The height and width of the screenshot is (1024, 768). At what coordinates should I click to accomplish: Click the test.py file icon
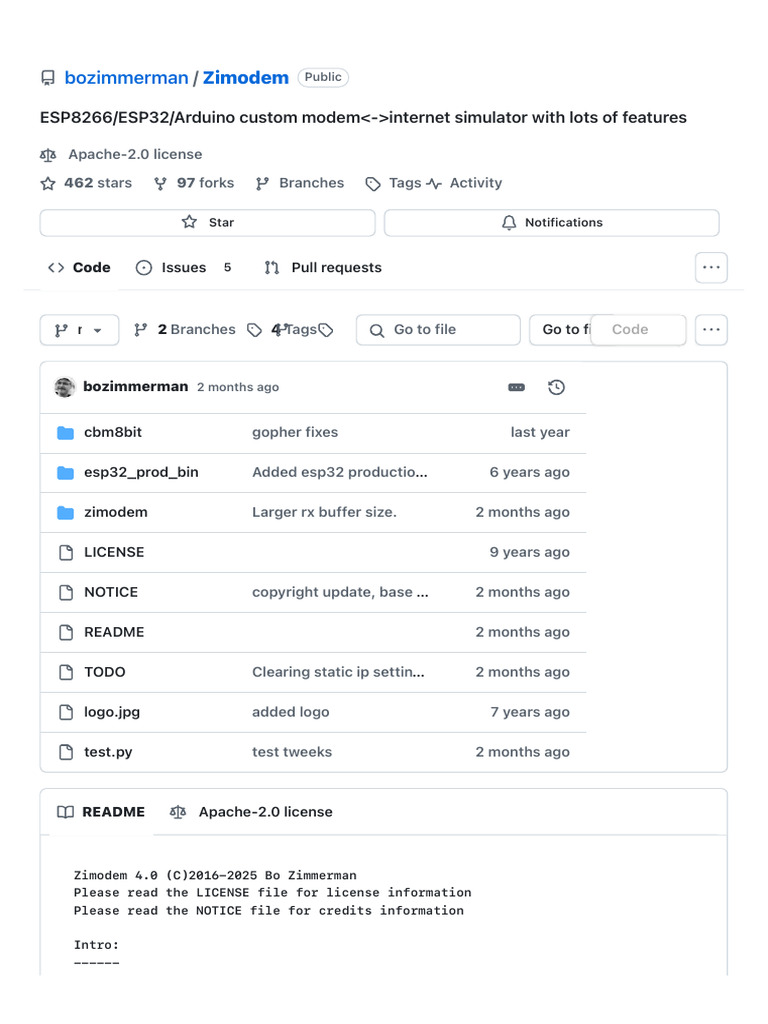point(66,752)
